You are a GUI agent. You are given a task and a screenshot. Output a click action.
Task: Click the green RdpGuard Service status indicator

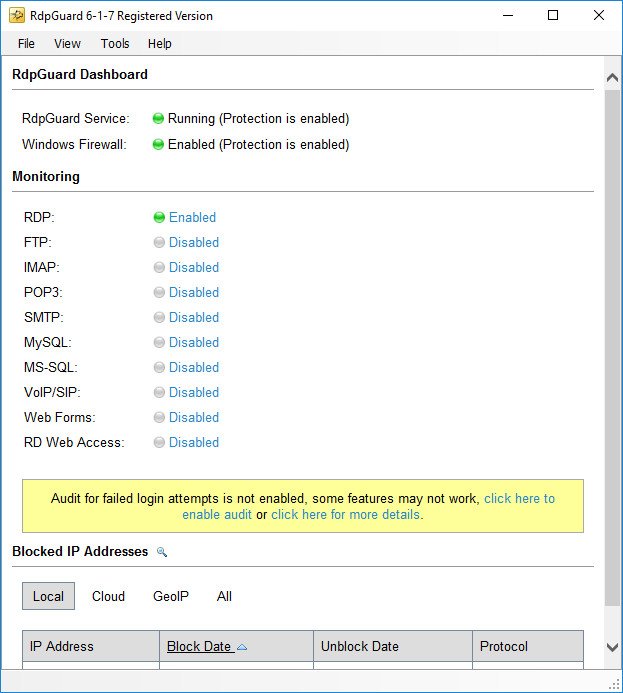point(158,118)
